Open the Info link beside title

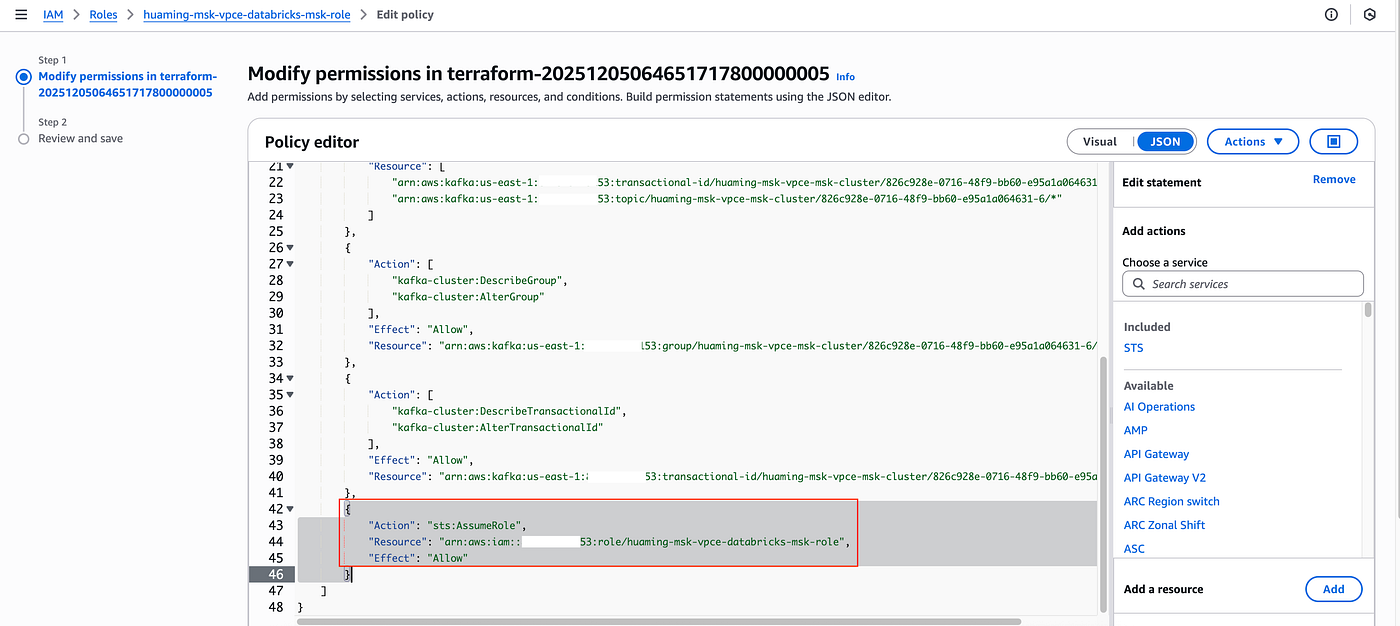[846, 77]
